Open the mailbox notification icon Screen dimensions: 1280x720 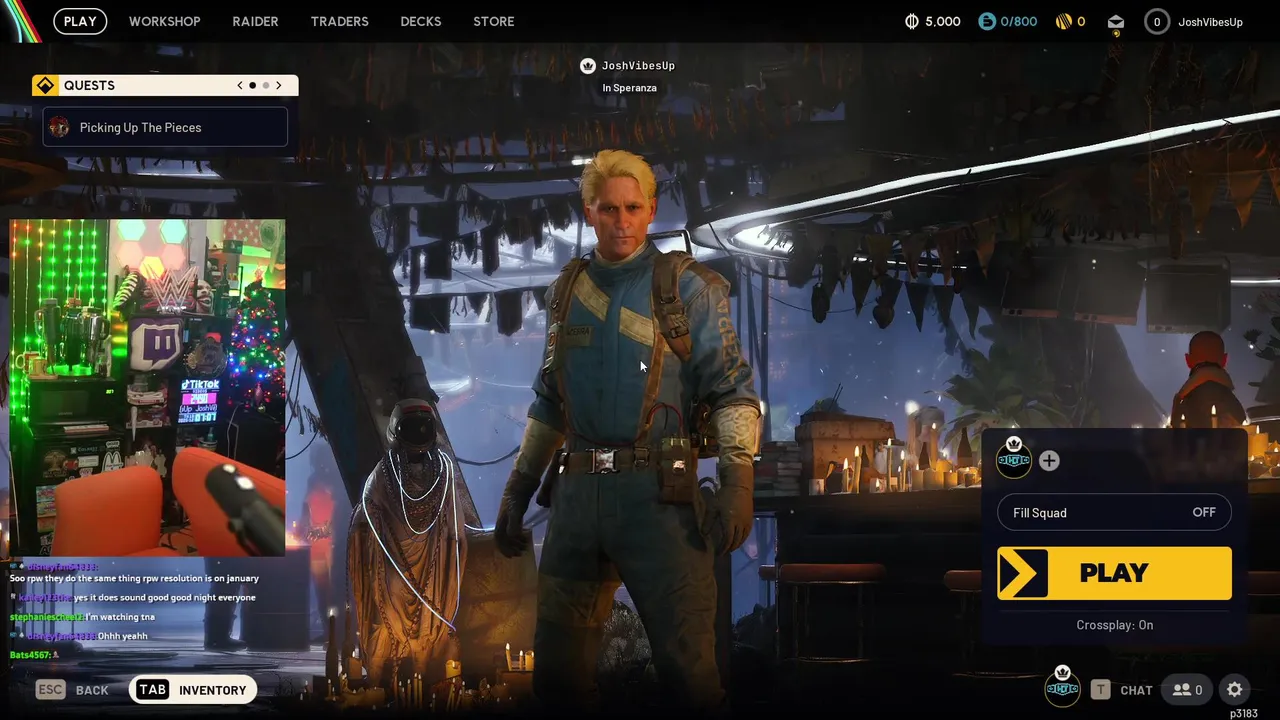click(x=1116, y=22)
